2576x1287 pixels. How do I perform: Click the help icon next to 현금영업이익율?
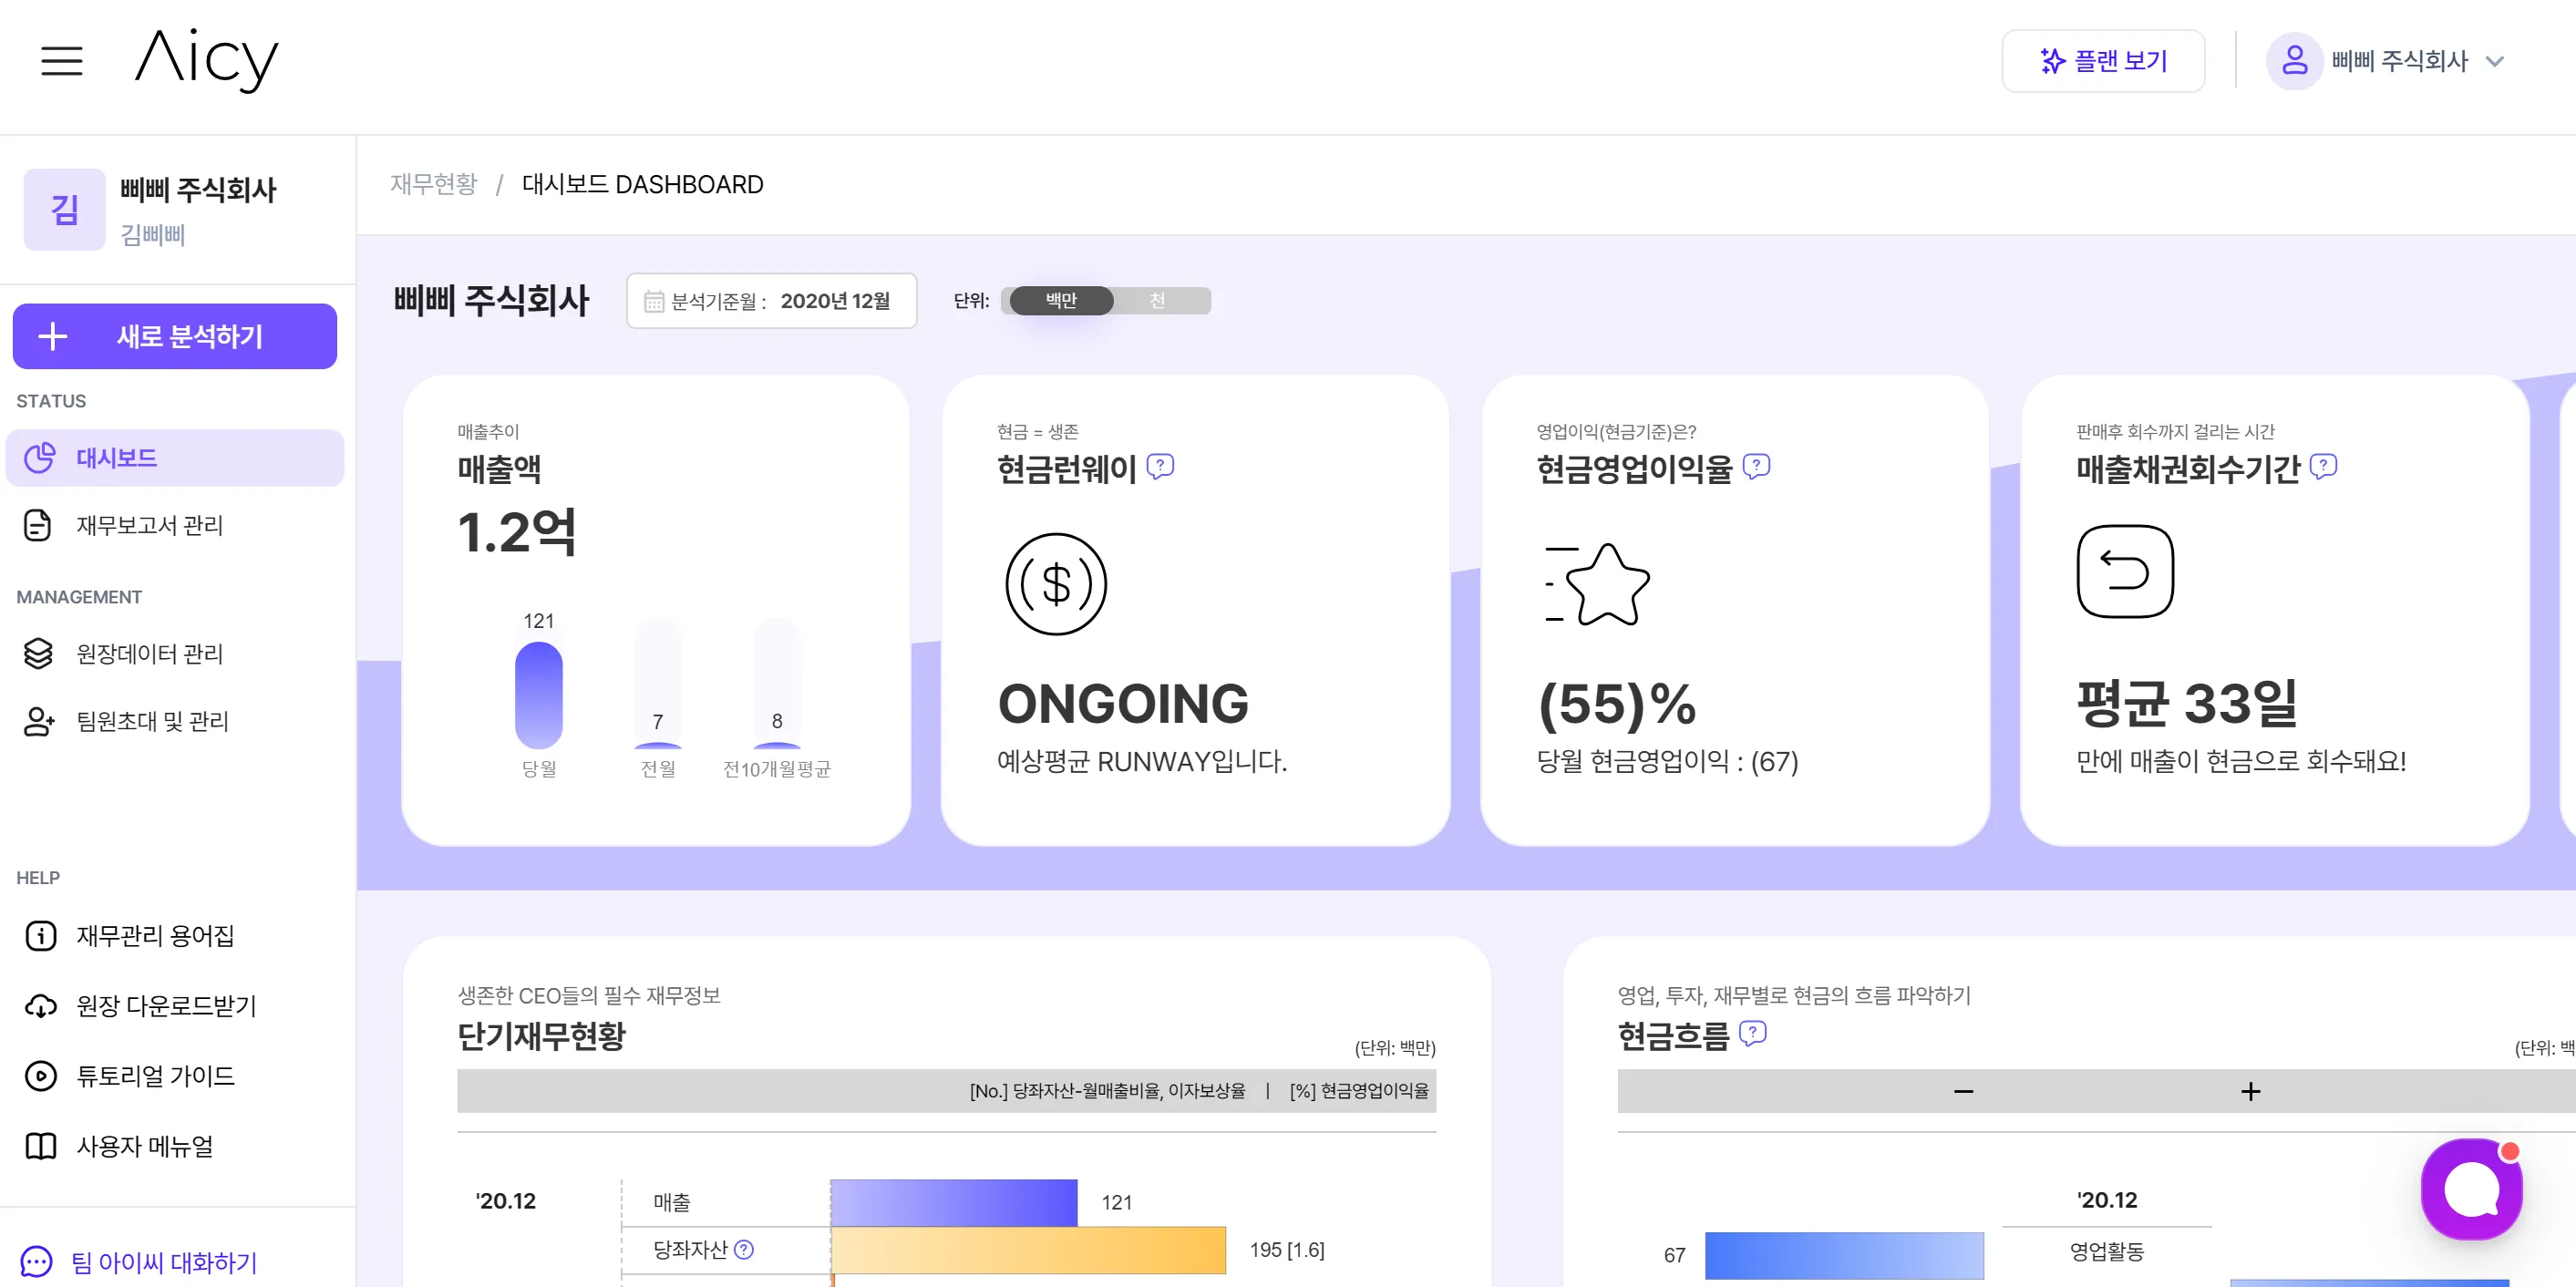pyautogui.click(x=1756, y=466)
